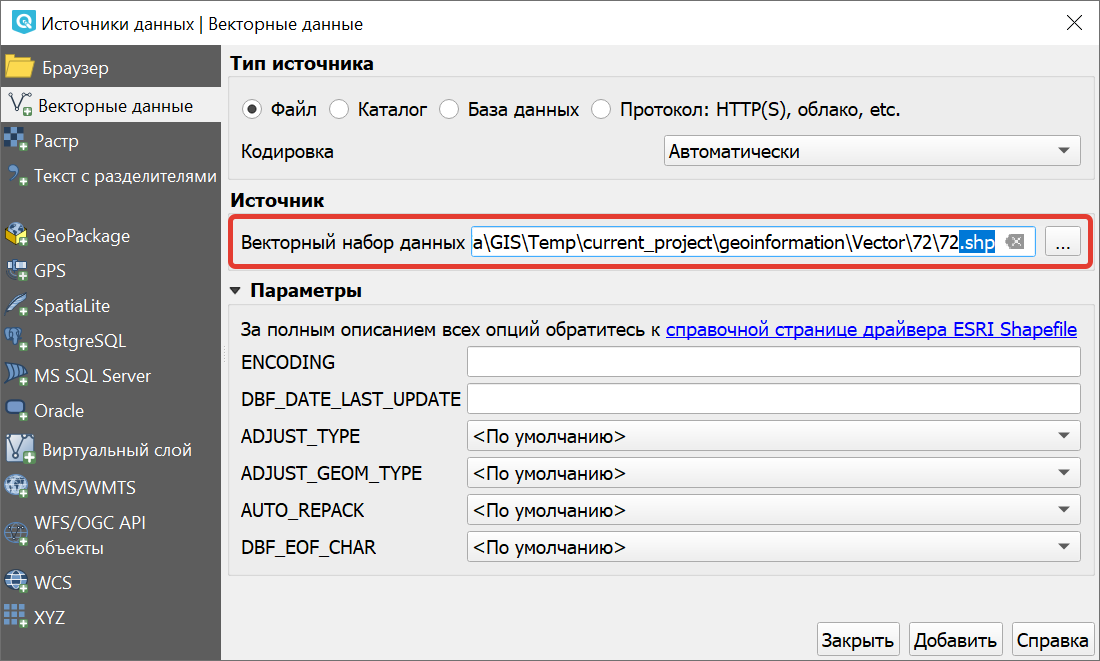Select the GeoPackage source icon
The image size is (1100, 661).
pyautogui.click(x=16, y=234)
